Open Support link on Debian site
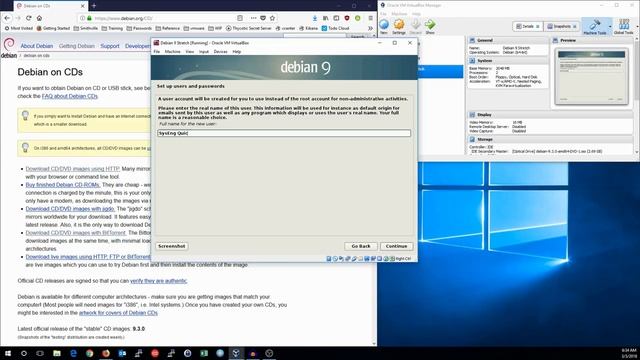 coord(110,46)
